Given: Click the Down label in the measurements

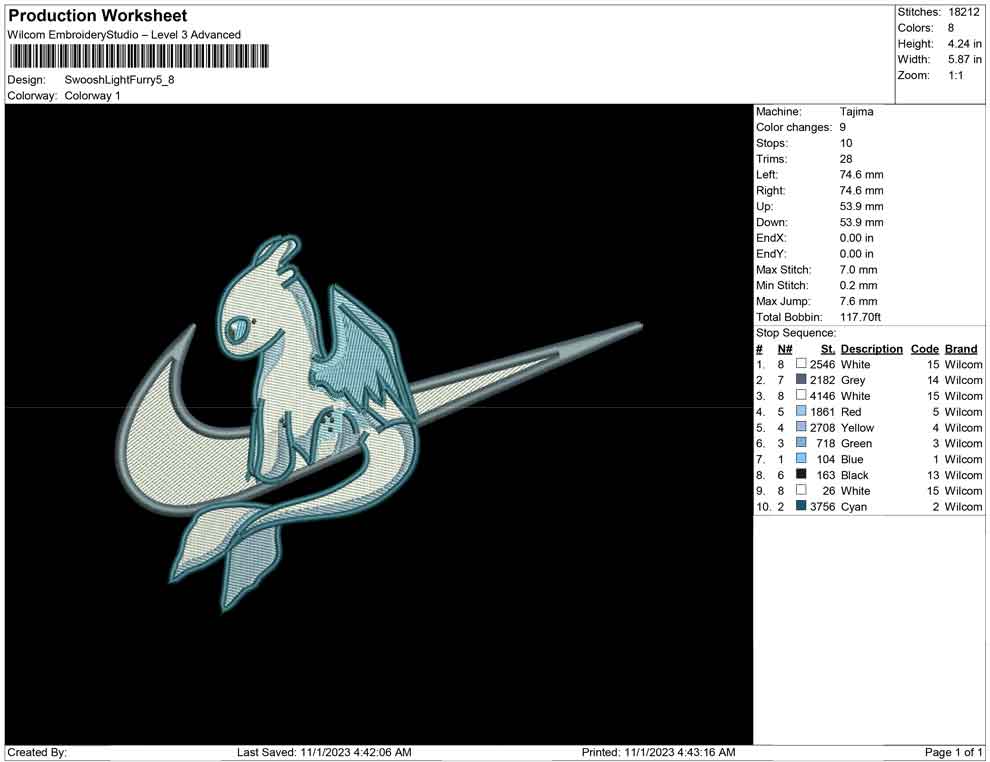Looking at the screenshot, I should point(772,222).
